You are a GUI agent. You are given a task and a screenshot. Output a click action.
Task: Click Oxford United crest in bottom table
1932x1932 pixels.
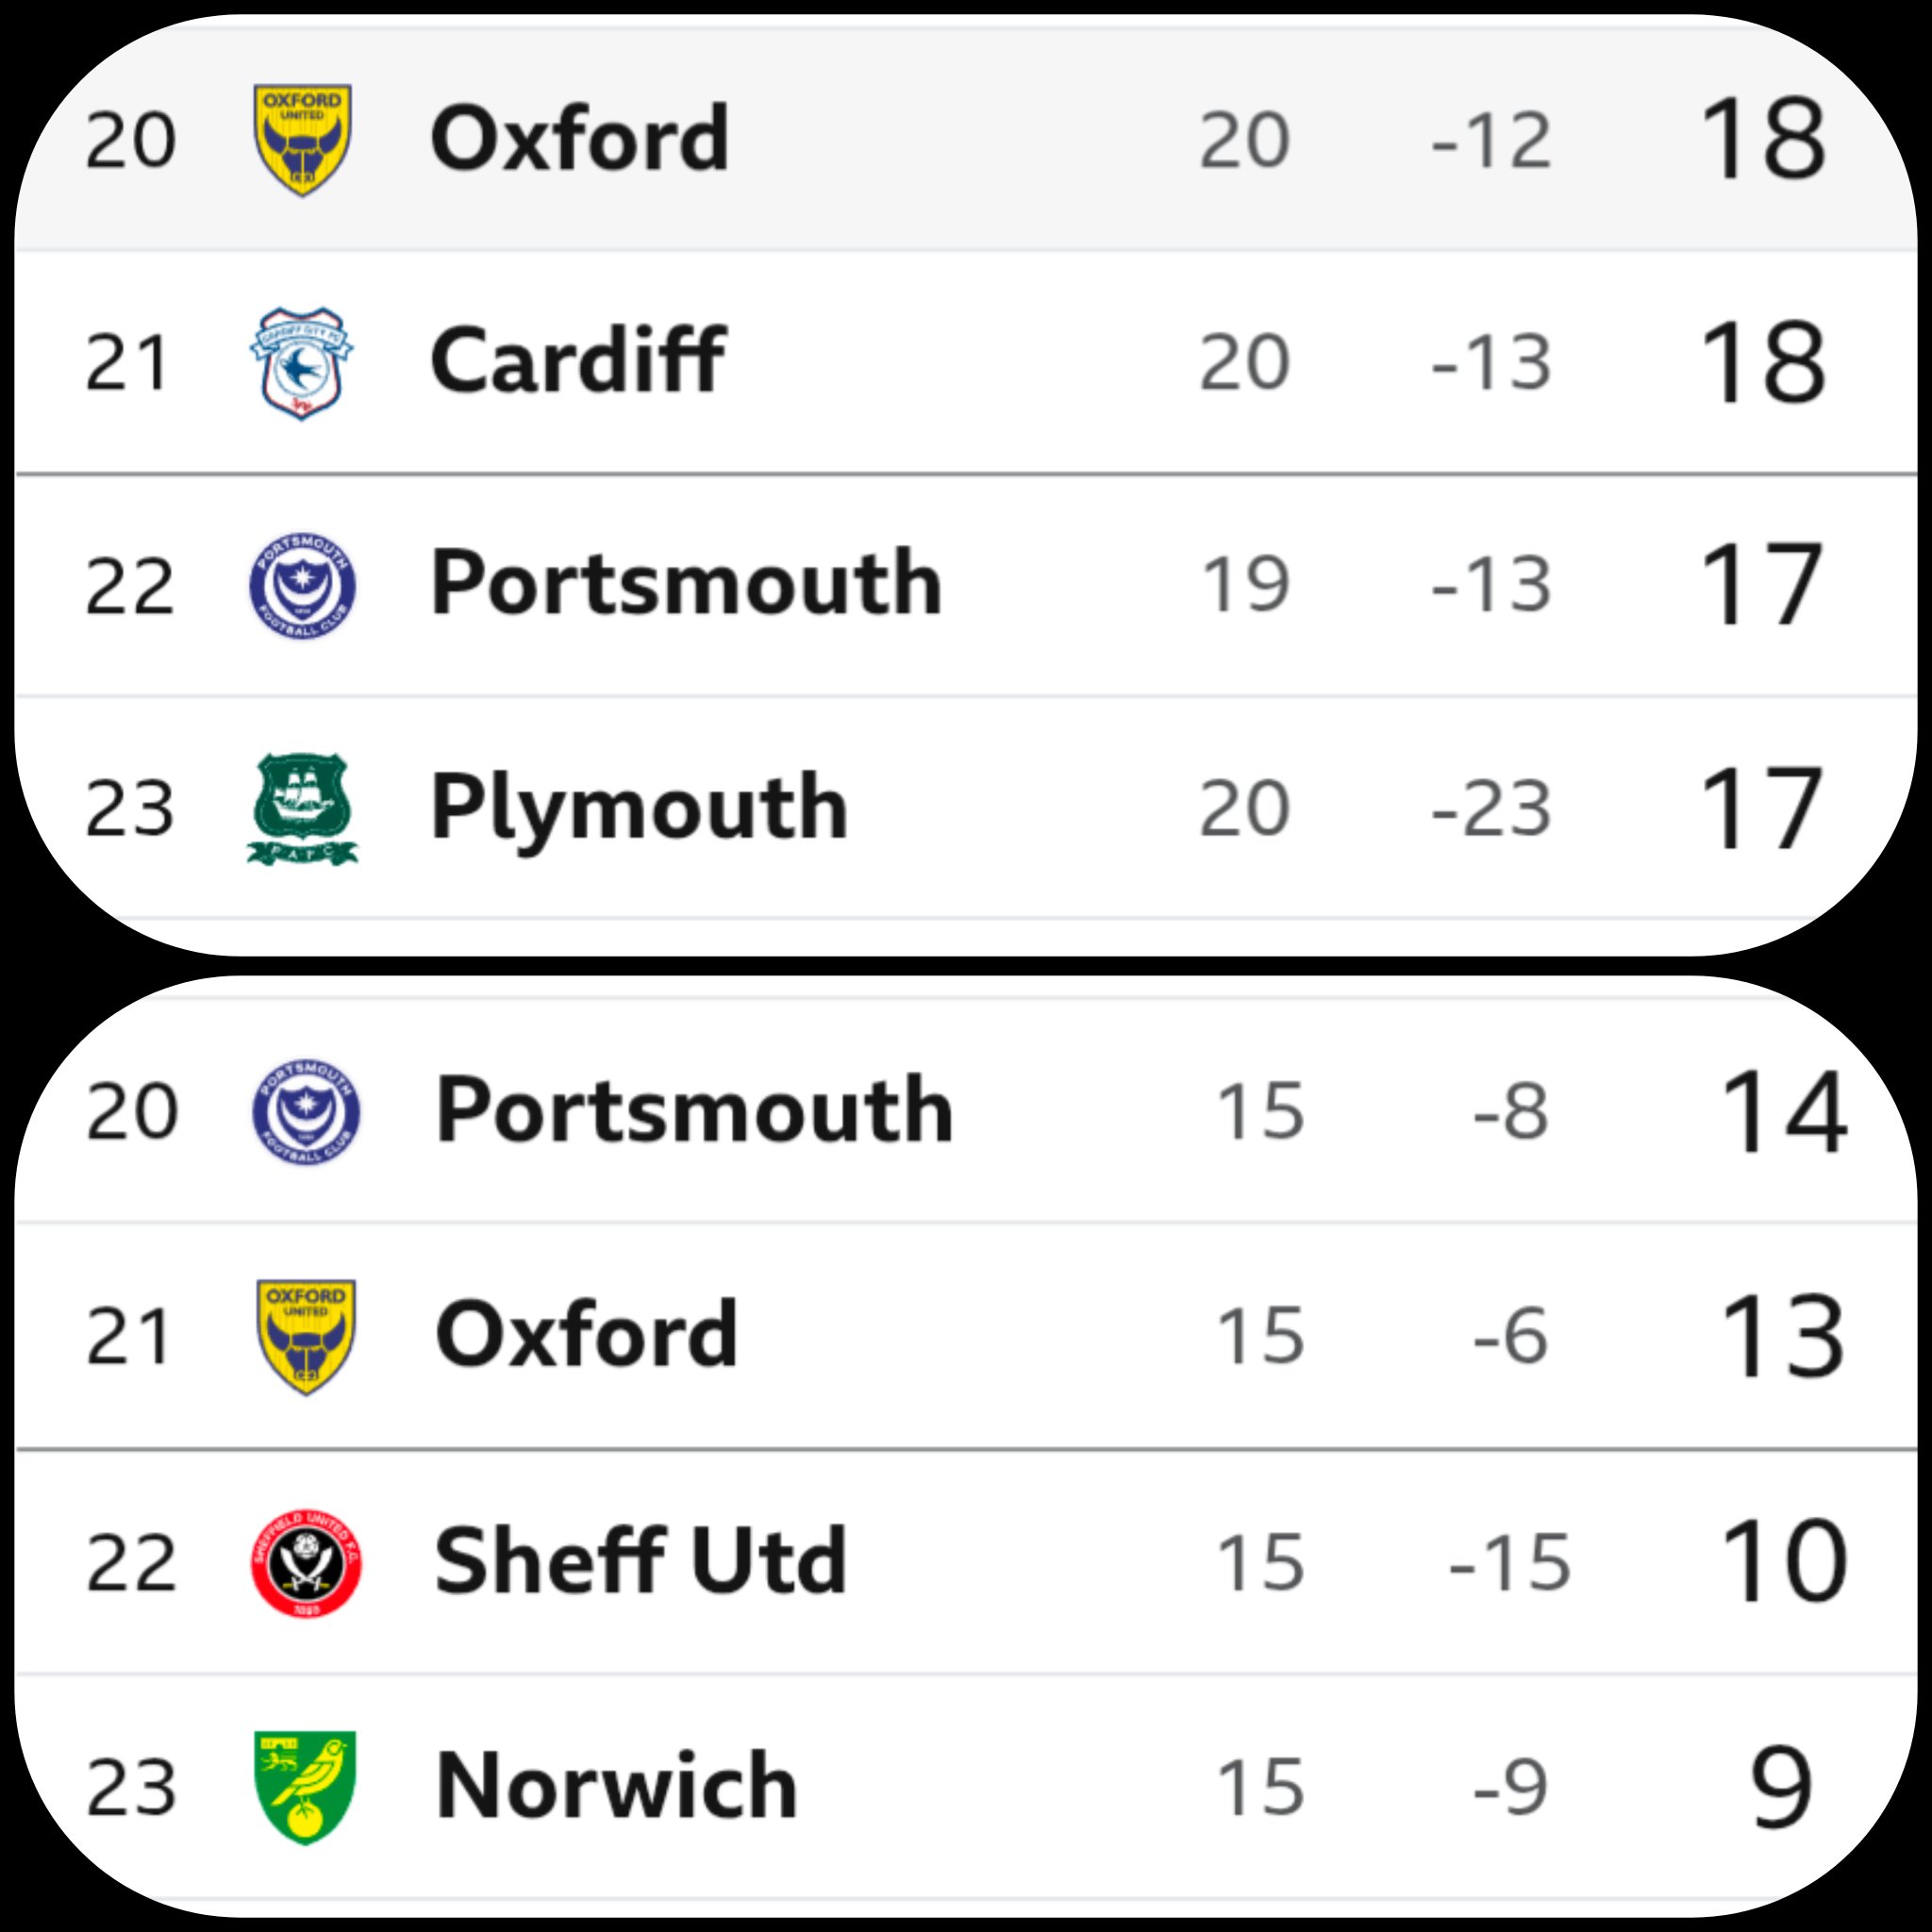(305, 1336)
